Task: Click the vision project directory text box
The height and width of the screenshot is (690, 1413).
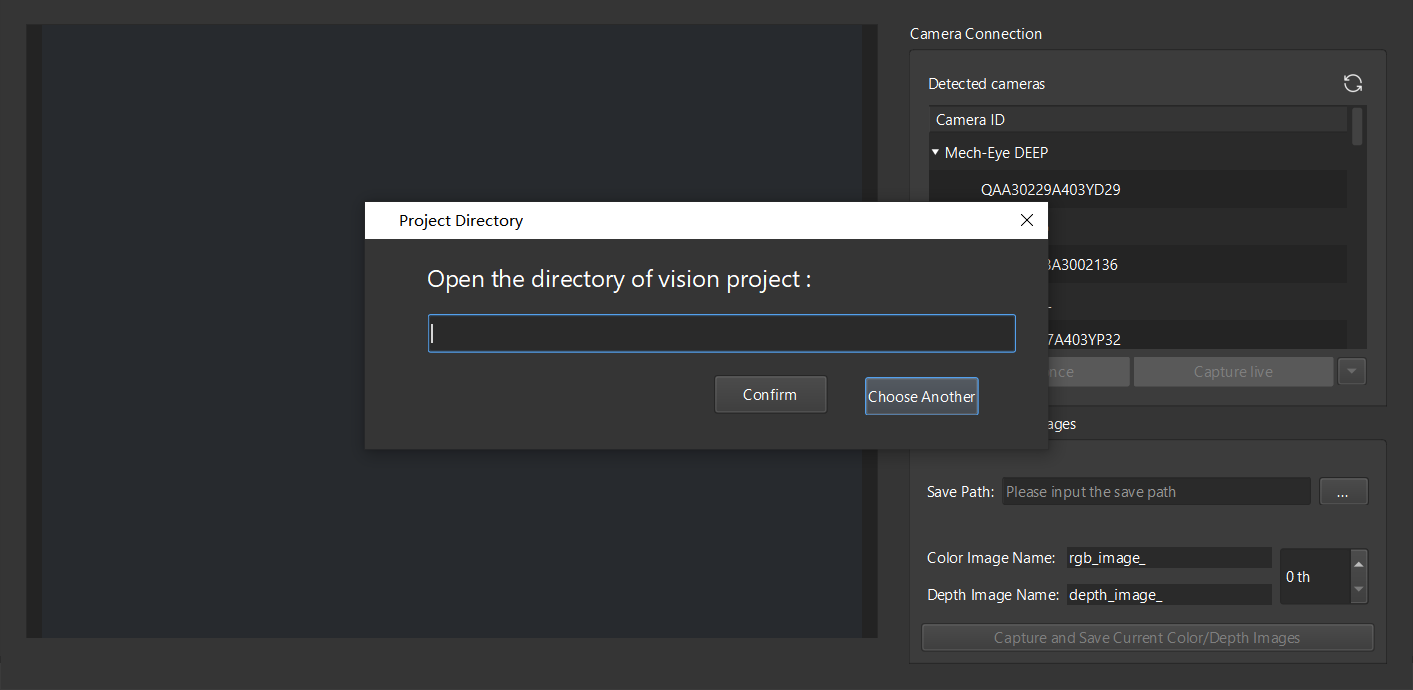Action: coord(721,334)
